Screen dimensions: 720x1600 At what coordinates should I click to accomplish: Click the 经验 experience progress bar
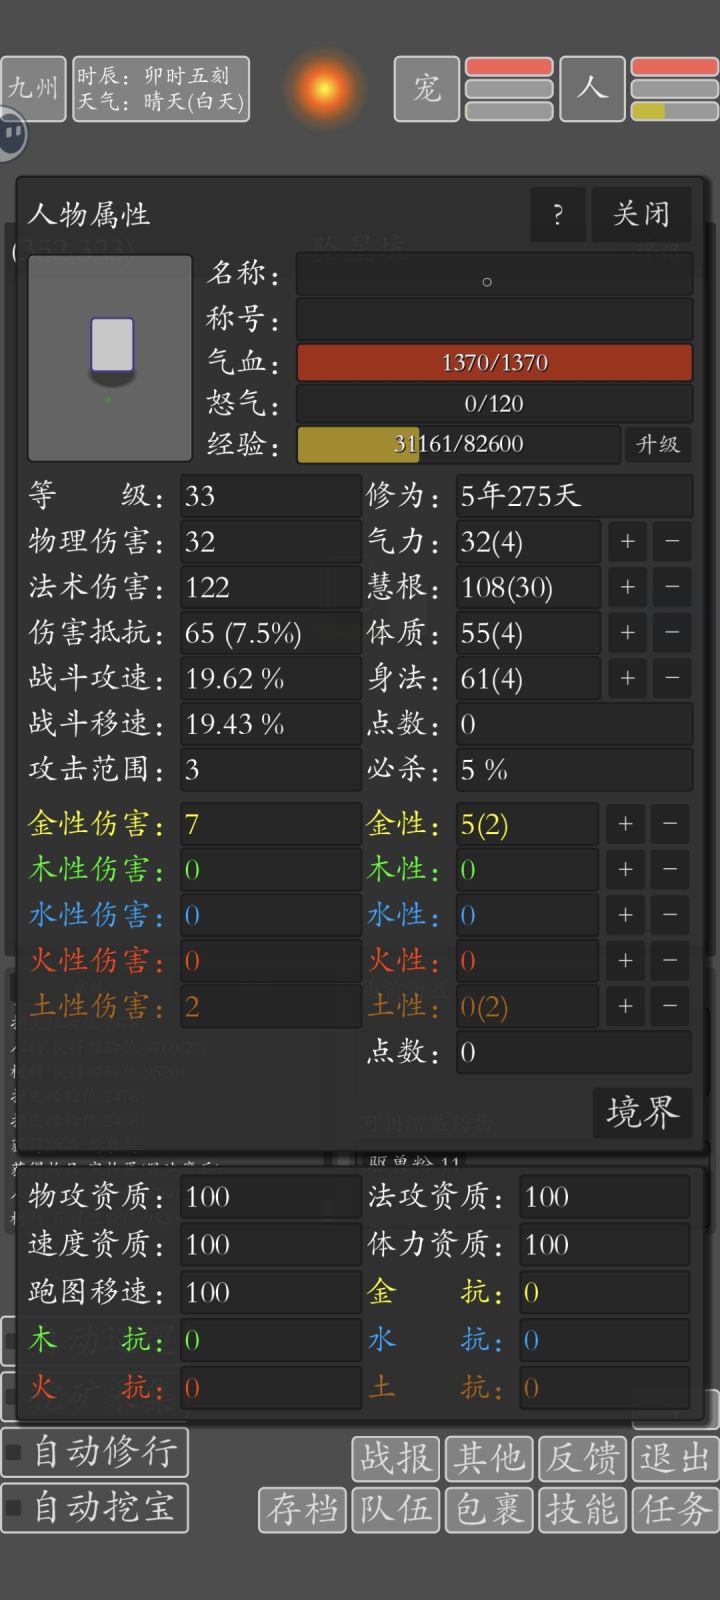(458, 444)
